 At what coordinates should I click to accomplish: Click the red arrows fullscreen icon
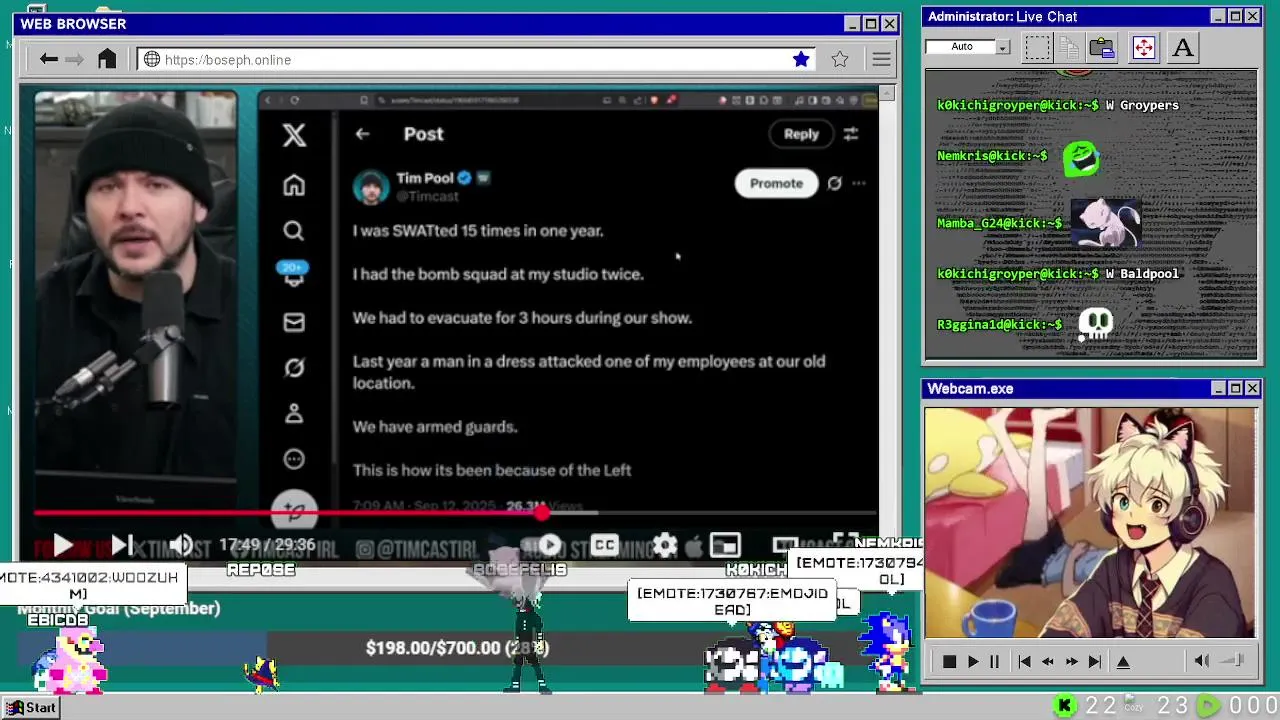1144,47
